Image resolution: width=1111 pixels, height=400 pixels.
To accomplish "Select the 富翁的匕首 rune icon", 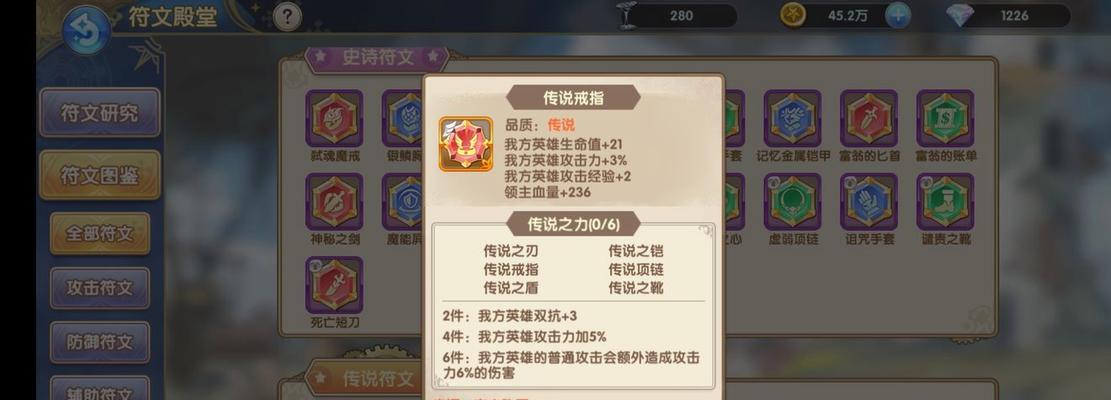I will [x=869, y=118].
